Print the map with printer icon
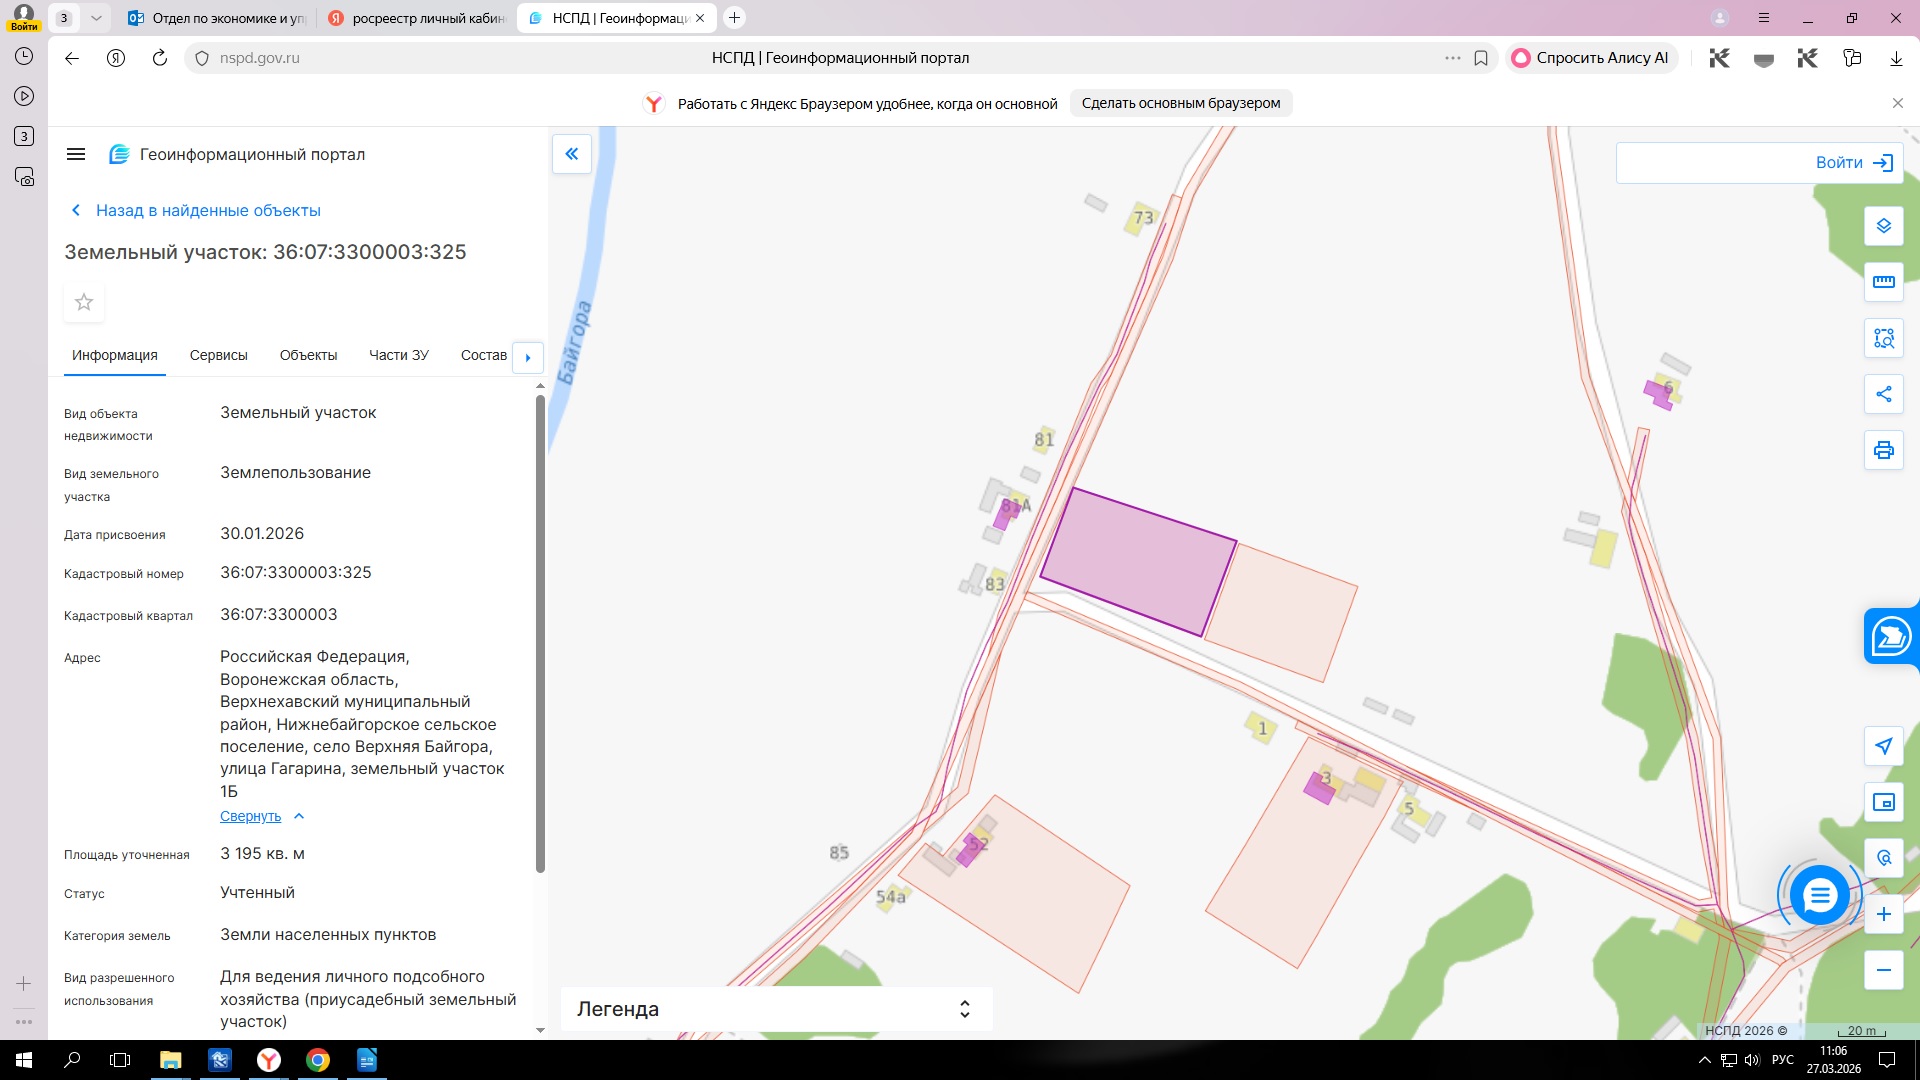The width and height of the screenshot is (1920, 1080). (1883, 450)
